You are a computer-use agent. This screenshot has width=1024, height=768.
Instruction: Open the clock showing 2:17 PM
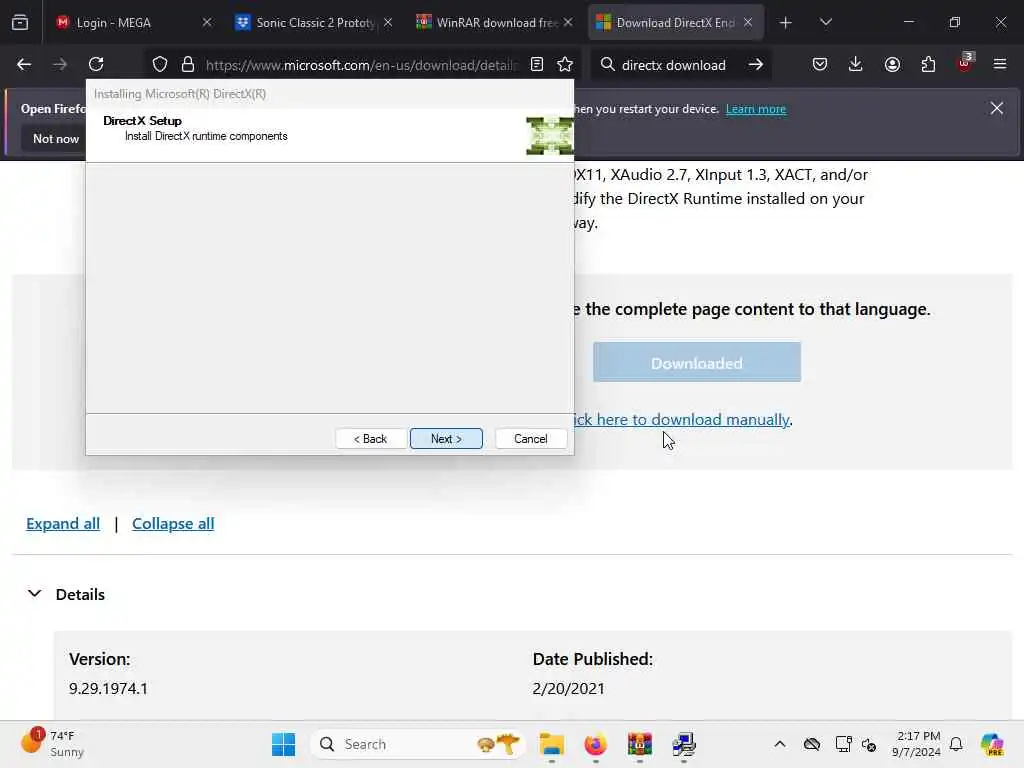coord(916,744)
